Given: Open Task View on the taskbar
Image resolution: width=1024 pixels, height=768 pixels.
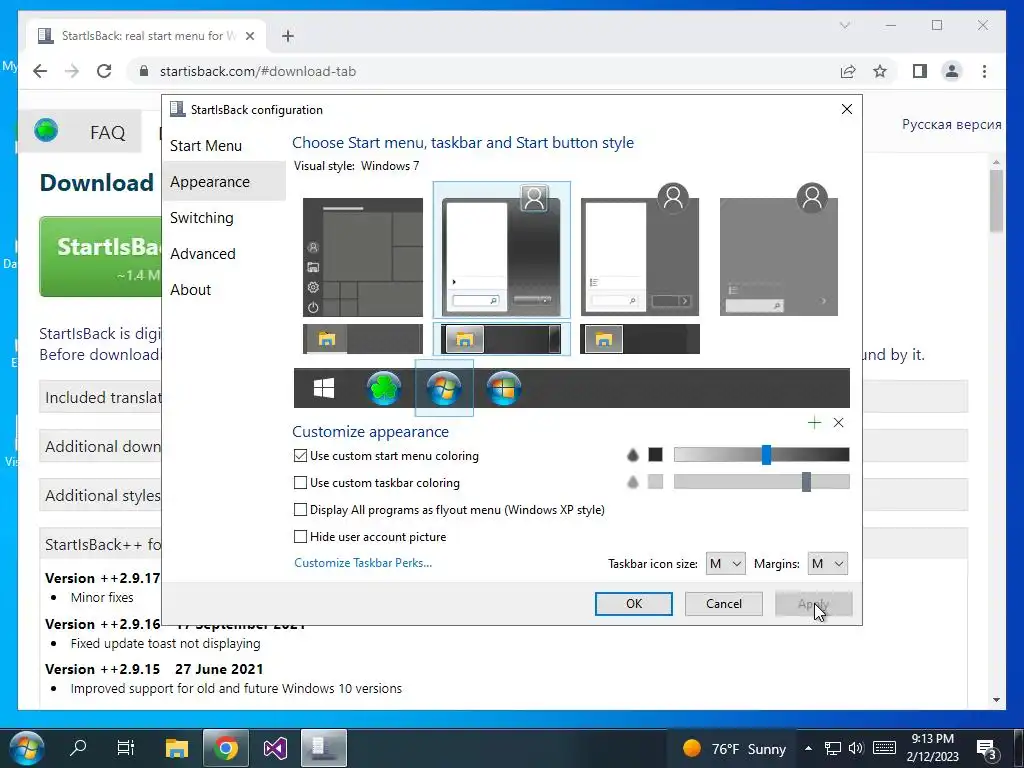Looking at the screenshot, I should (x=126, y=748).
